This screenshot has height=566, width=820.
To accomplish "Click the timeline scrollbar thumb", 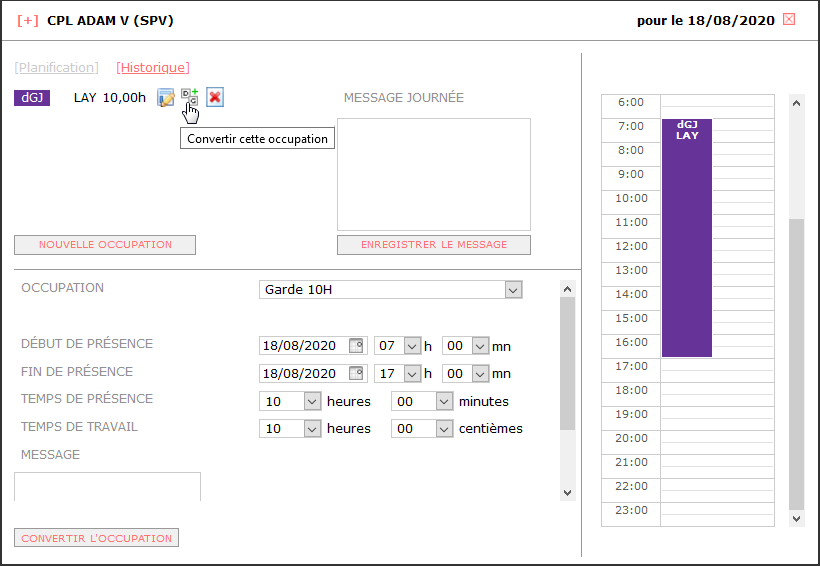I will (x=796, y=364).
